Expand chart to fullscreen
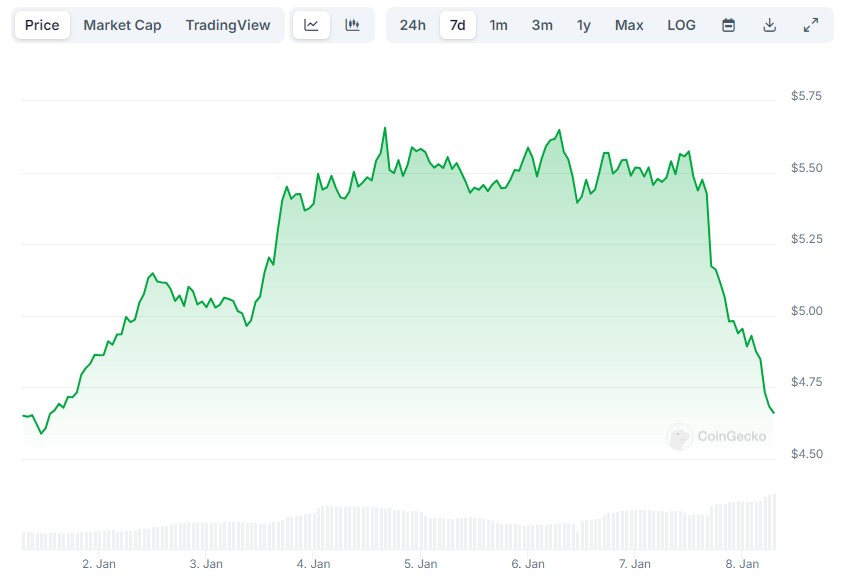Image resolution: width=843 pixels, height=585 pixels. coord(811,25)
